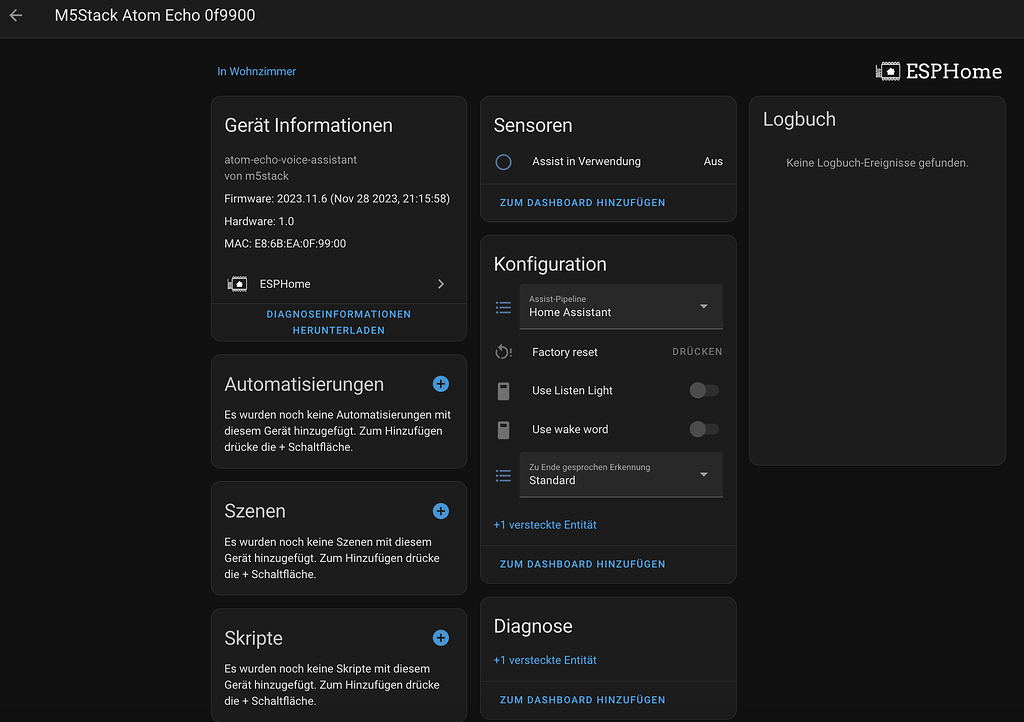Screen dimensions: 1024x722
Task: Click the Factory reset icon
Action: (x=504, y=352)
